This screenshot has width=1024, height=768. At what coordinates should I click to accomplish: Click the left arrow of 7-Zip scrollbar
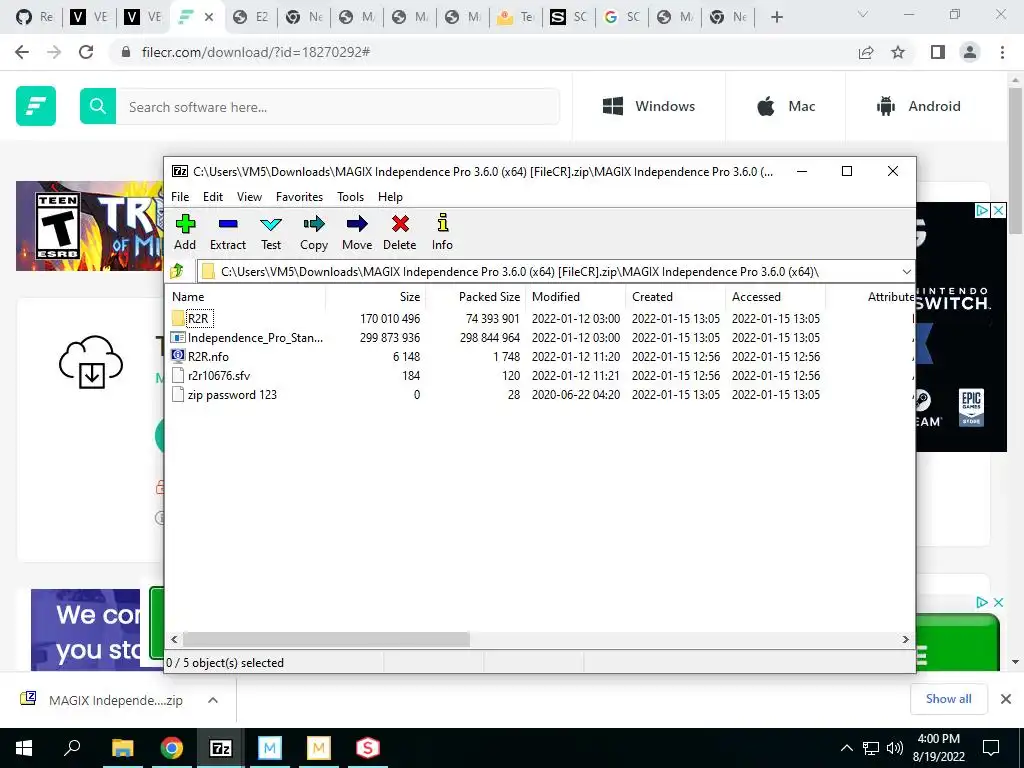174,639
